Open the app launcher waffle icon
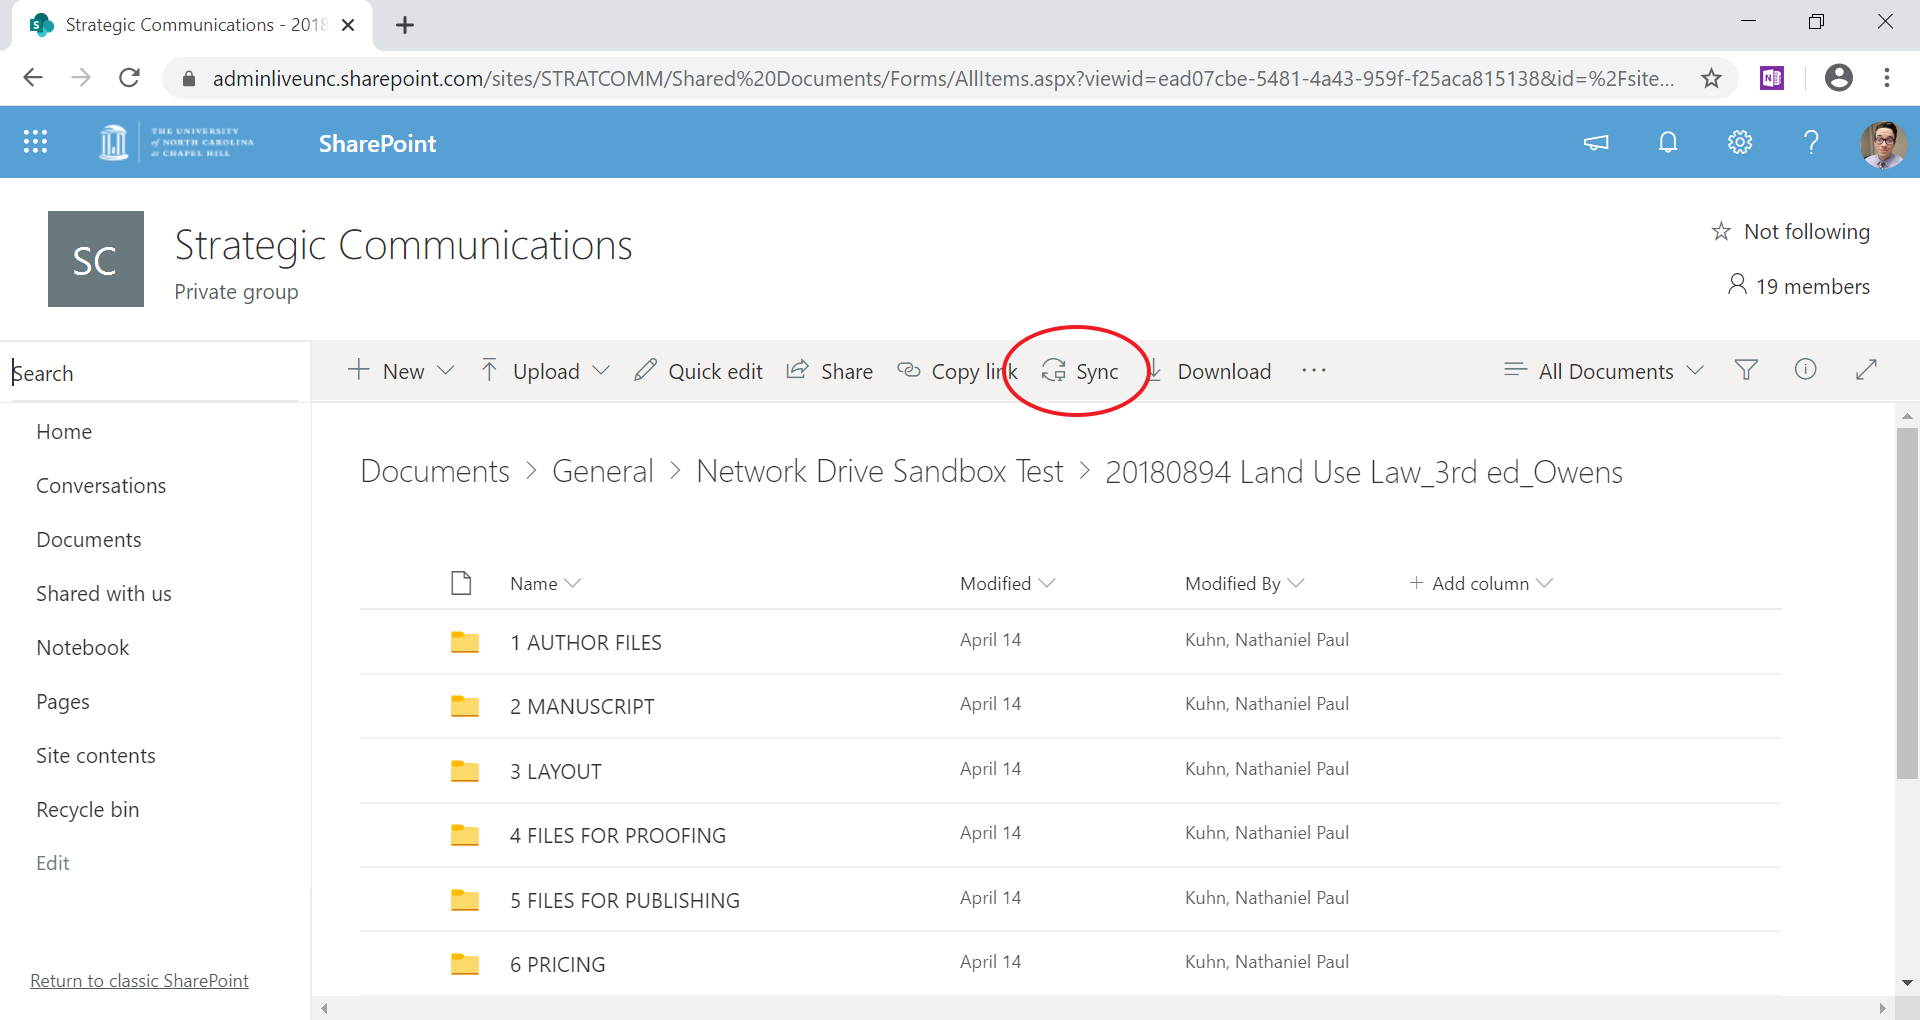 click(34, 141)
